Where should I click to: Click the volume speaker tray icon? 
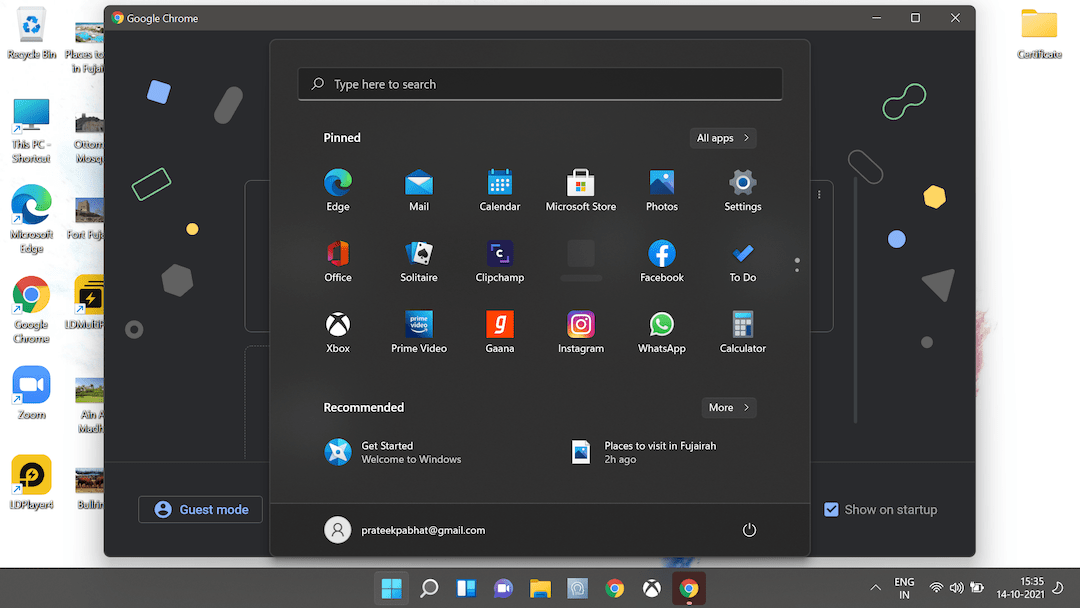[957, 588]
